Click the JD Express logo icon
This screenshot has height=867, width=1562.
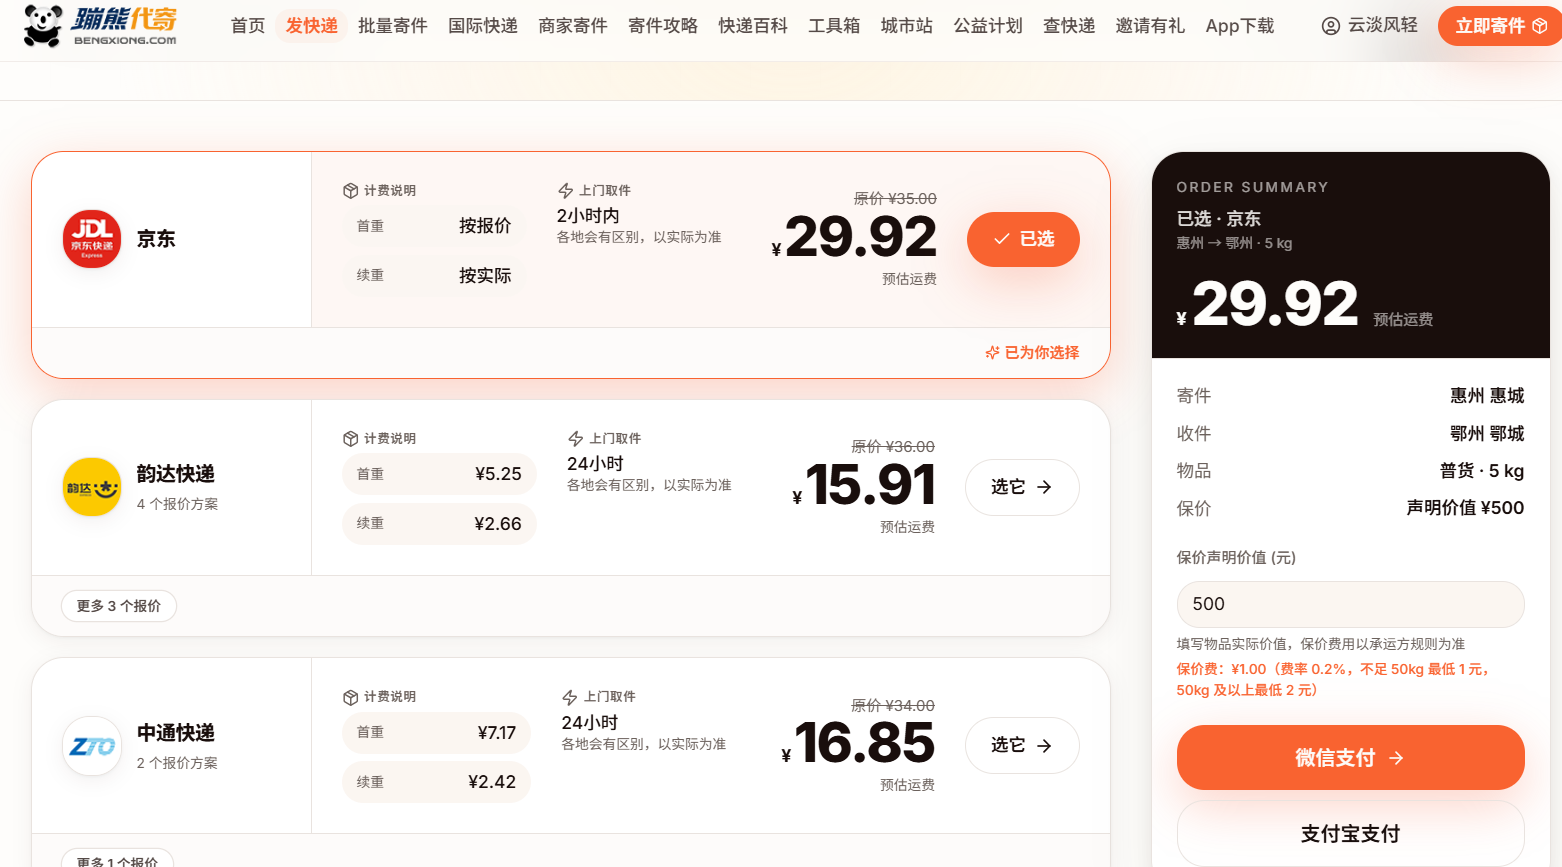click(x=92, y=239)
